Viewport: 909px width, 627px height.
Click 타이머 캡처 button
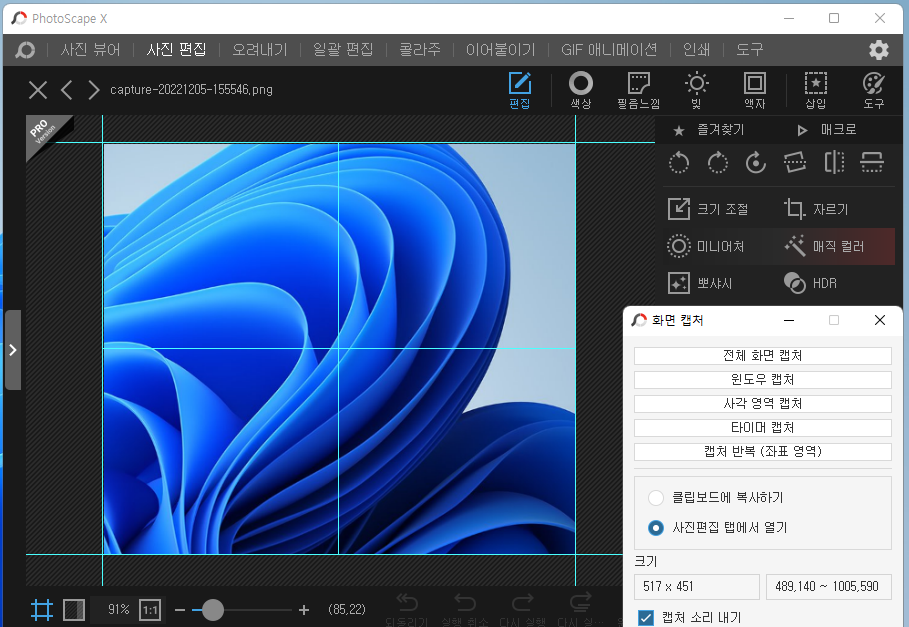pyautogui.click(x=762, y=428)
